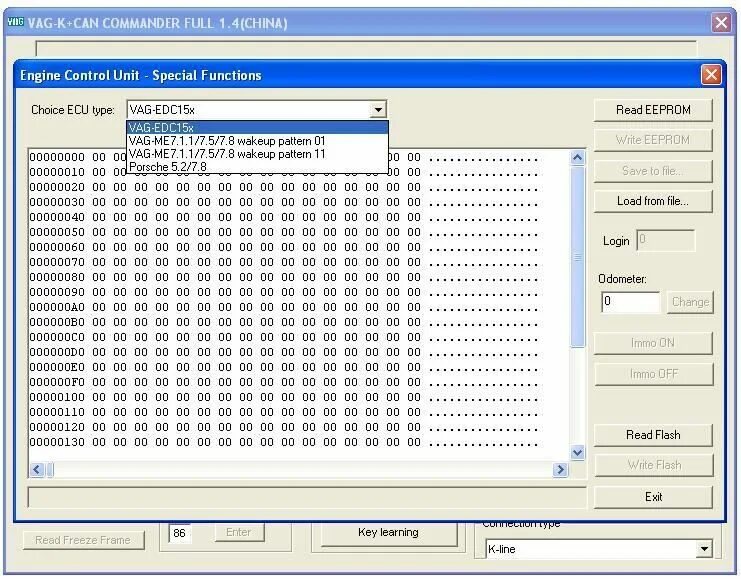Click hex view scroll left arrow
Screen dimensions: 741x579
(x=37, y=469)
